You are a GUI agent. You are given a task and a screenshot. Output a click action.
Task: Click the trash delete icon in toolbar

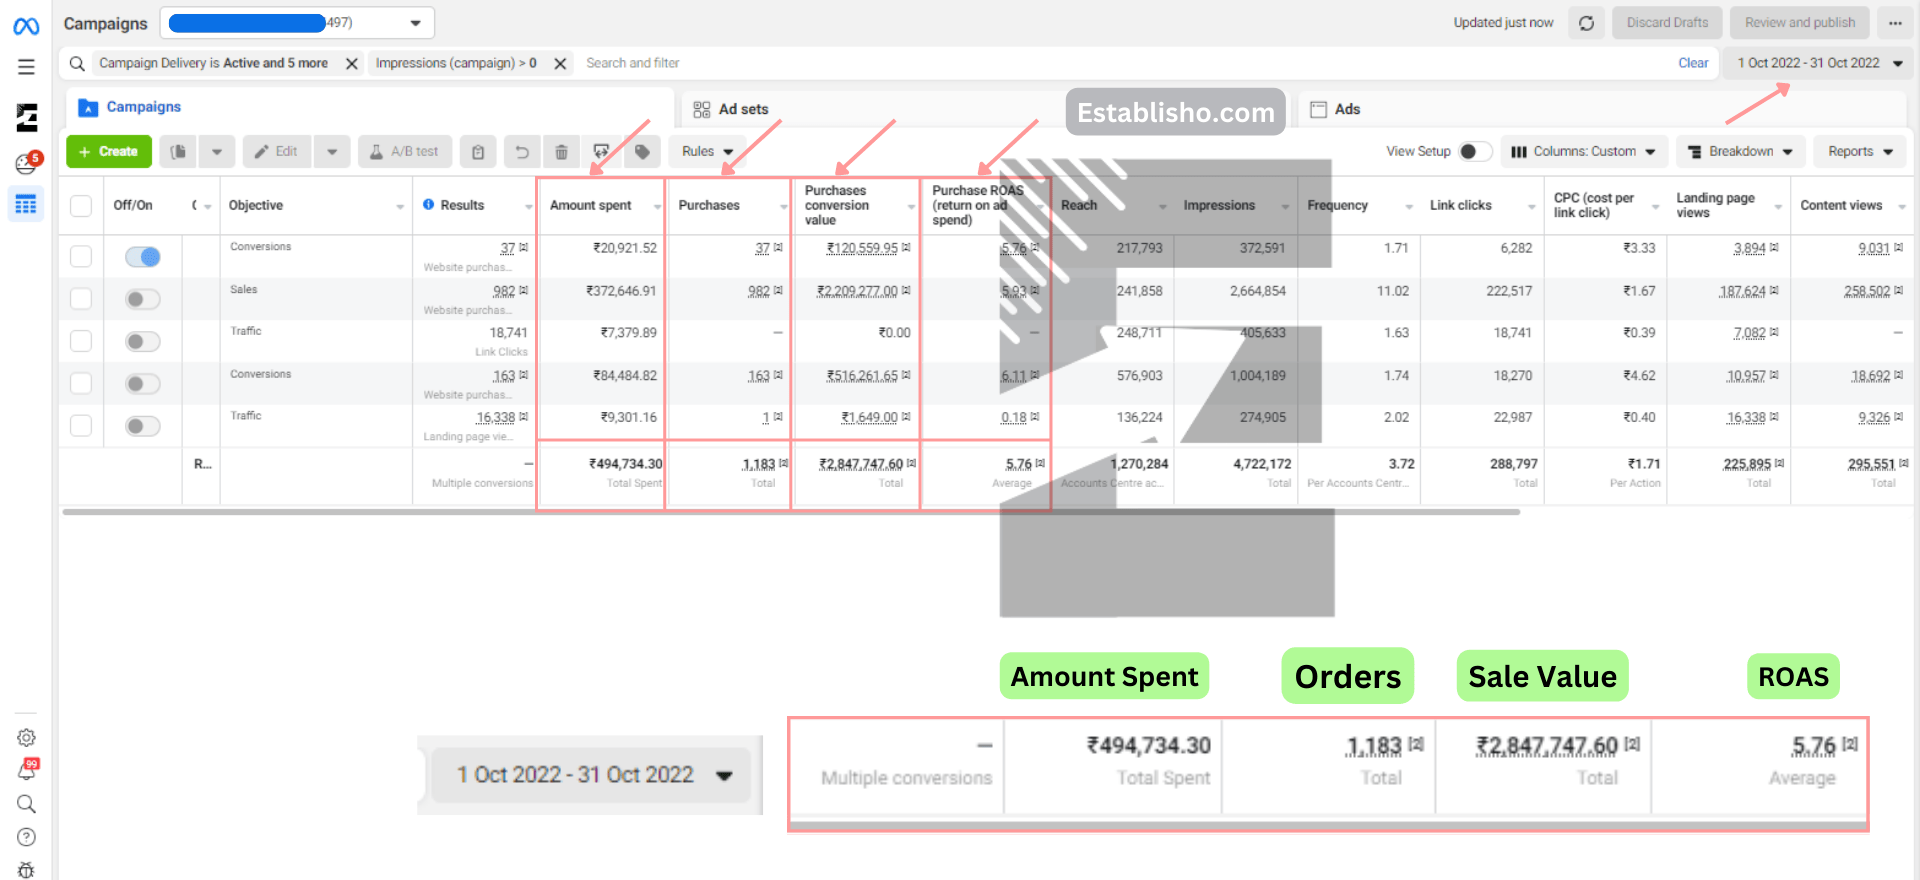[561, 152]
